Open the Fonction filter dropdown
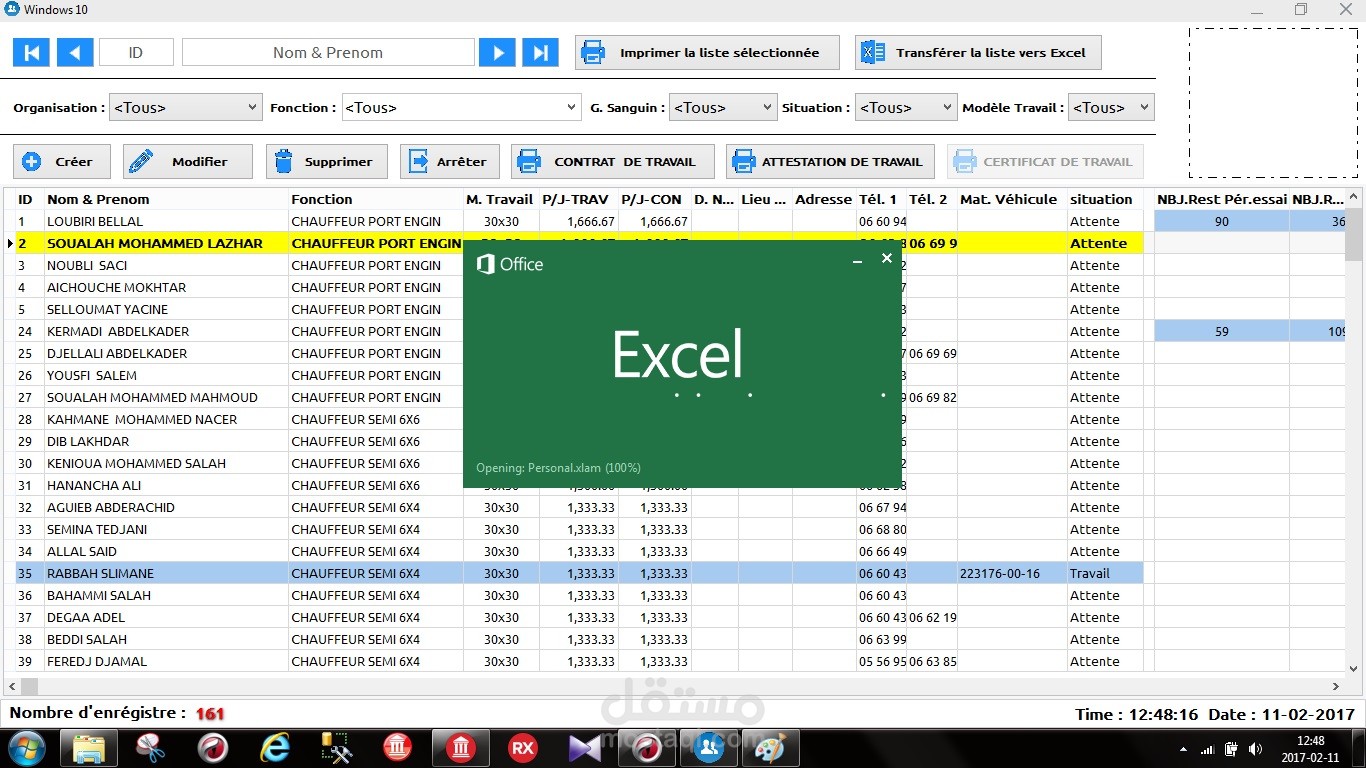This screenshot has width=1366, height=768. coord(461,107)
